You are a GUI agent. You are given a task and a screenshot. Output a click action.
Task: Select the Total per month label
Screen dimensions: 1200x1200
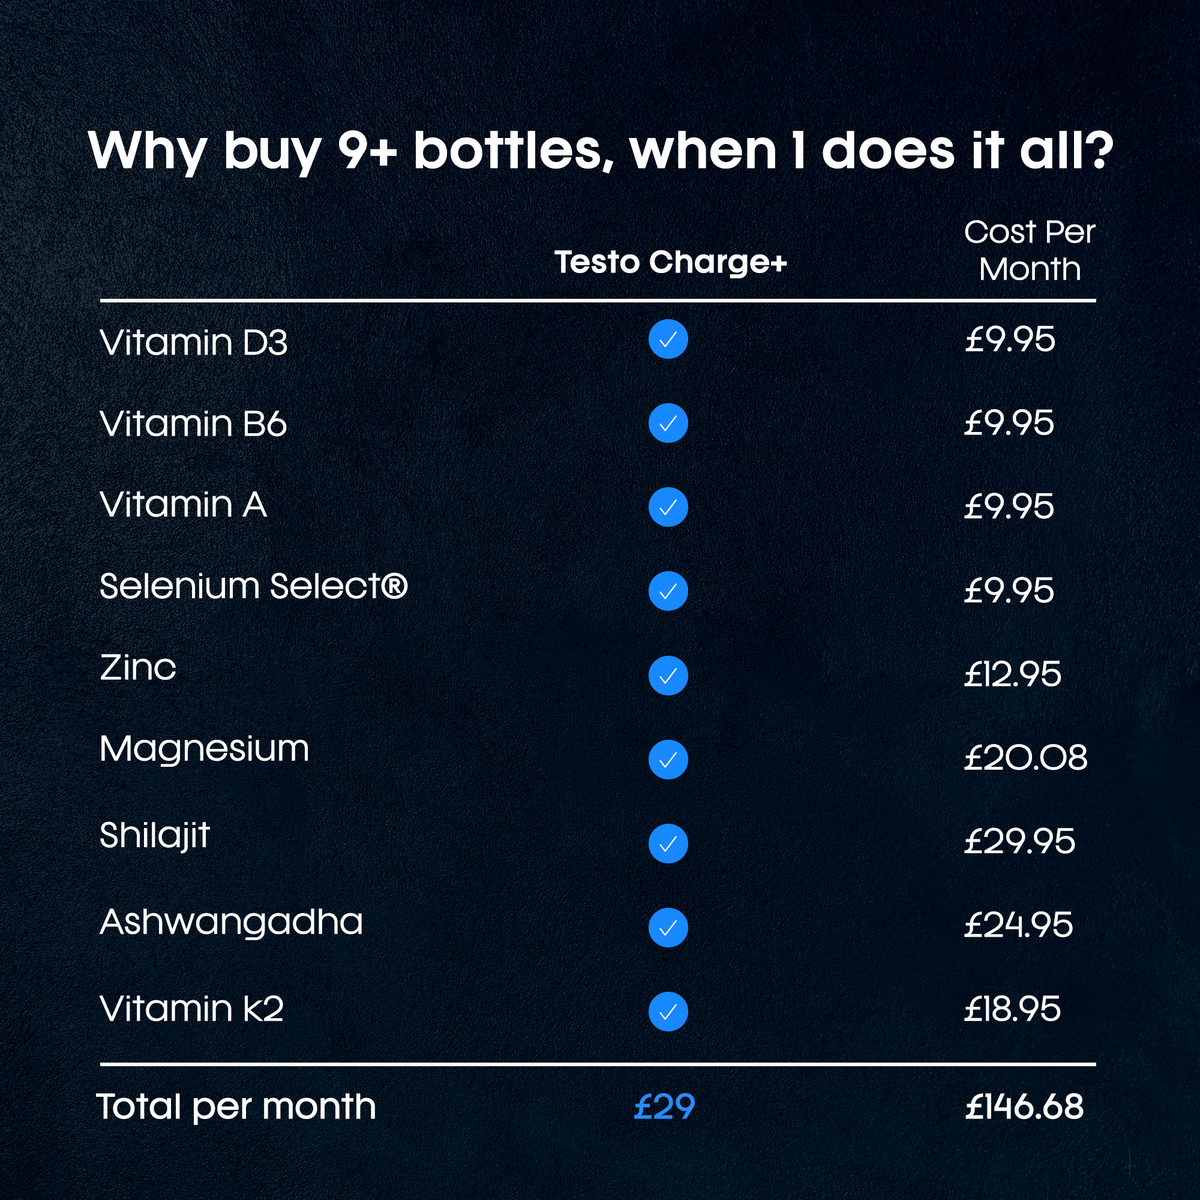click(236, 1107)
